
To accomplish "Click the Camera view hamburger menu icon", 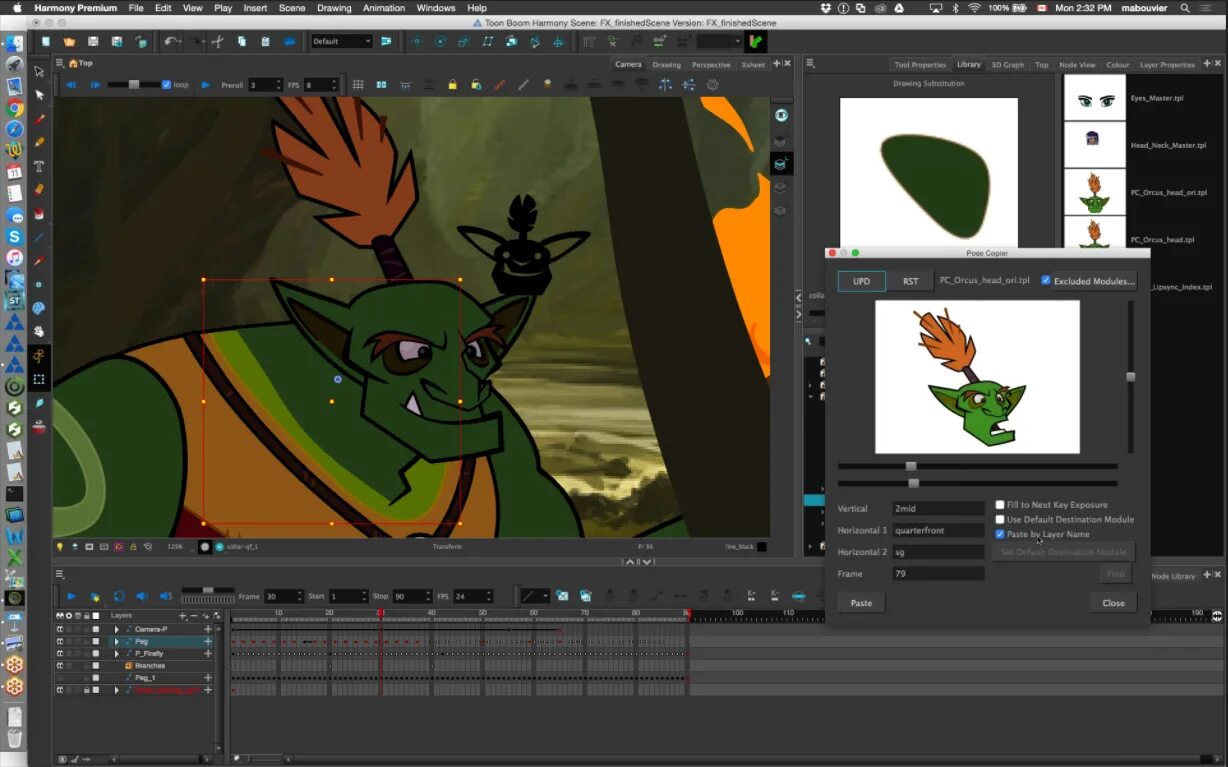I will 61,63.
